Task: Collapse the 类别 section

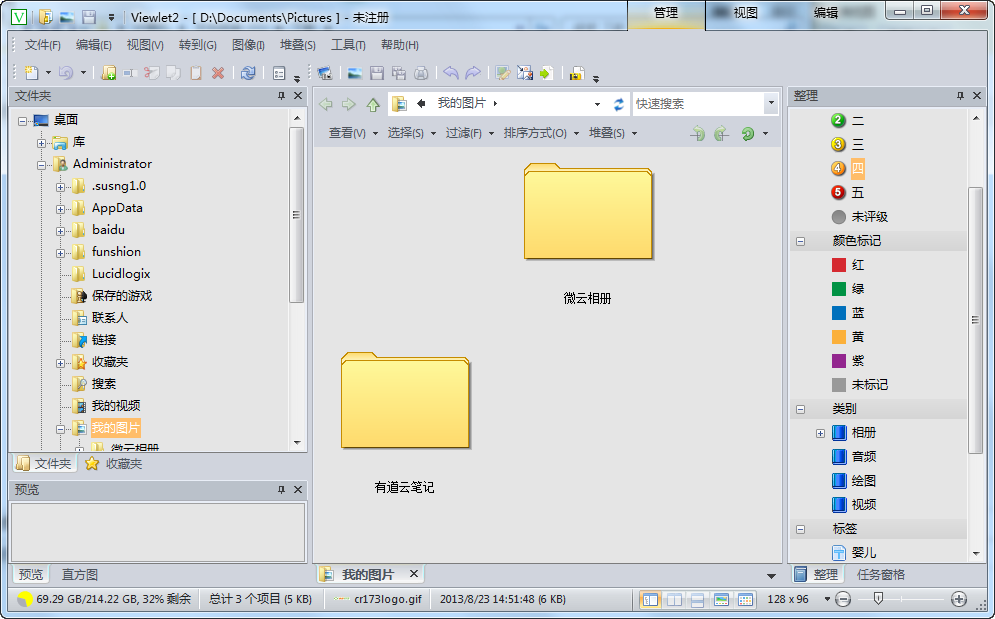Action: click(800, 409)
